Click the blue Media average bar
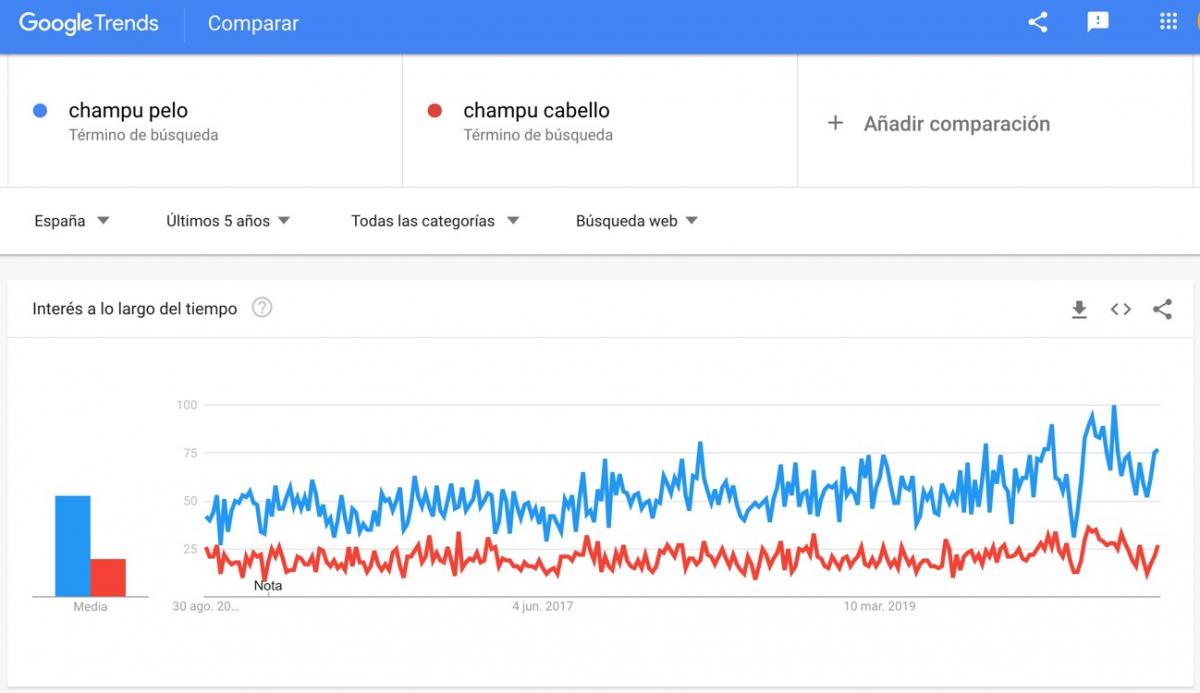Viewport: 1200px width, 693px height. coord(72,546)
